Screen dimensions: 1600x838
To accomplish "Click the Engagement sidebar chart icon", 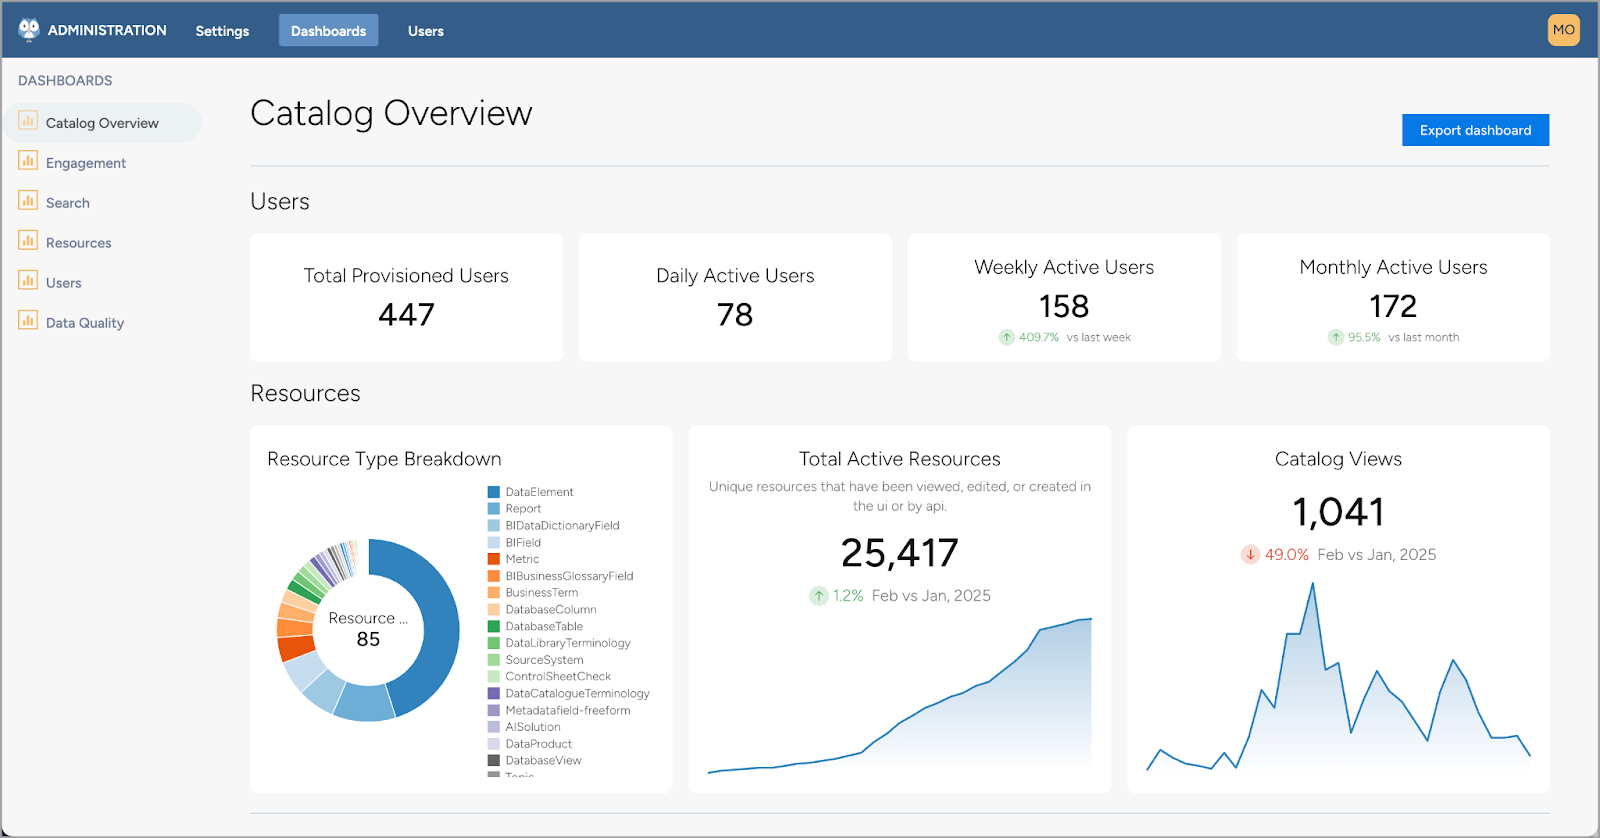I will (28, 161).
